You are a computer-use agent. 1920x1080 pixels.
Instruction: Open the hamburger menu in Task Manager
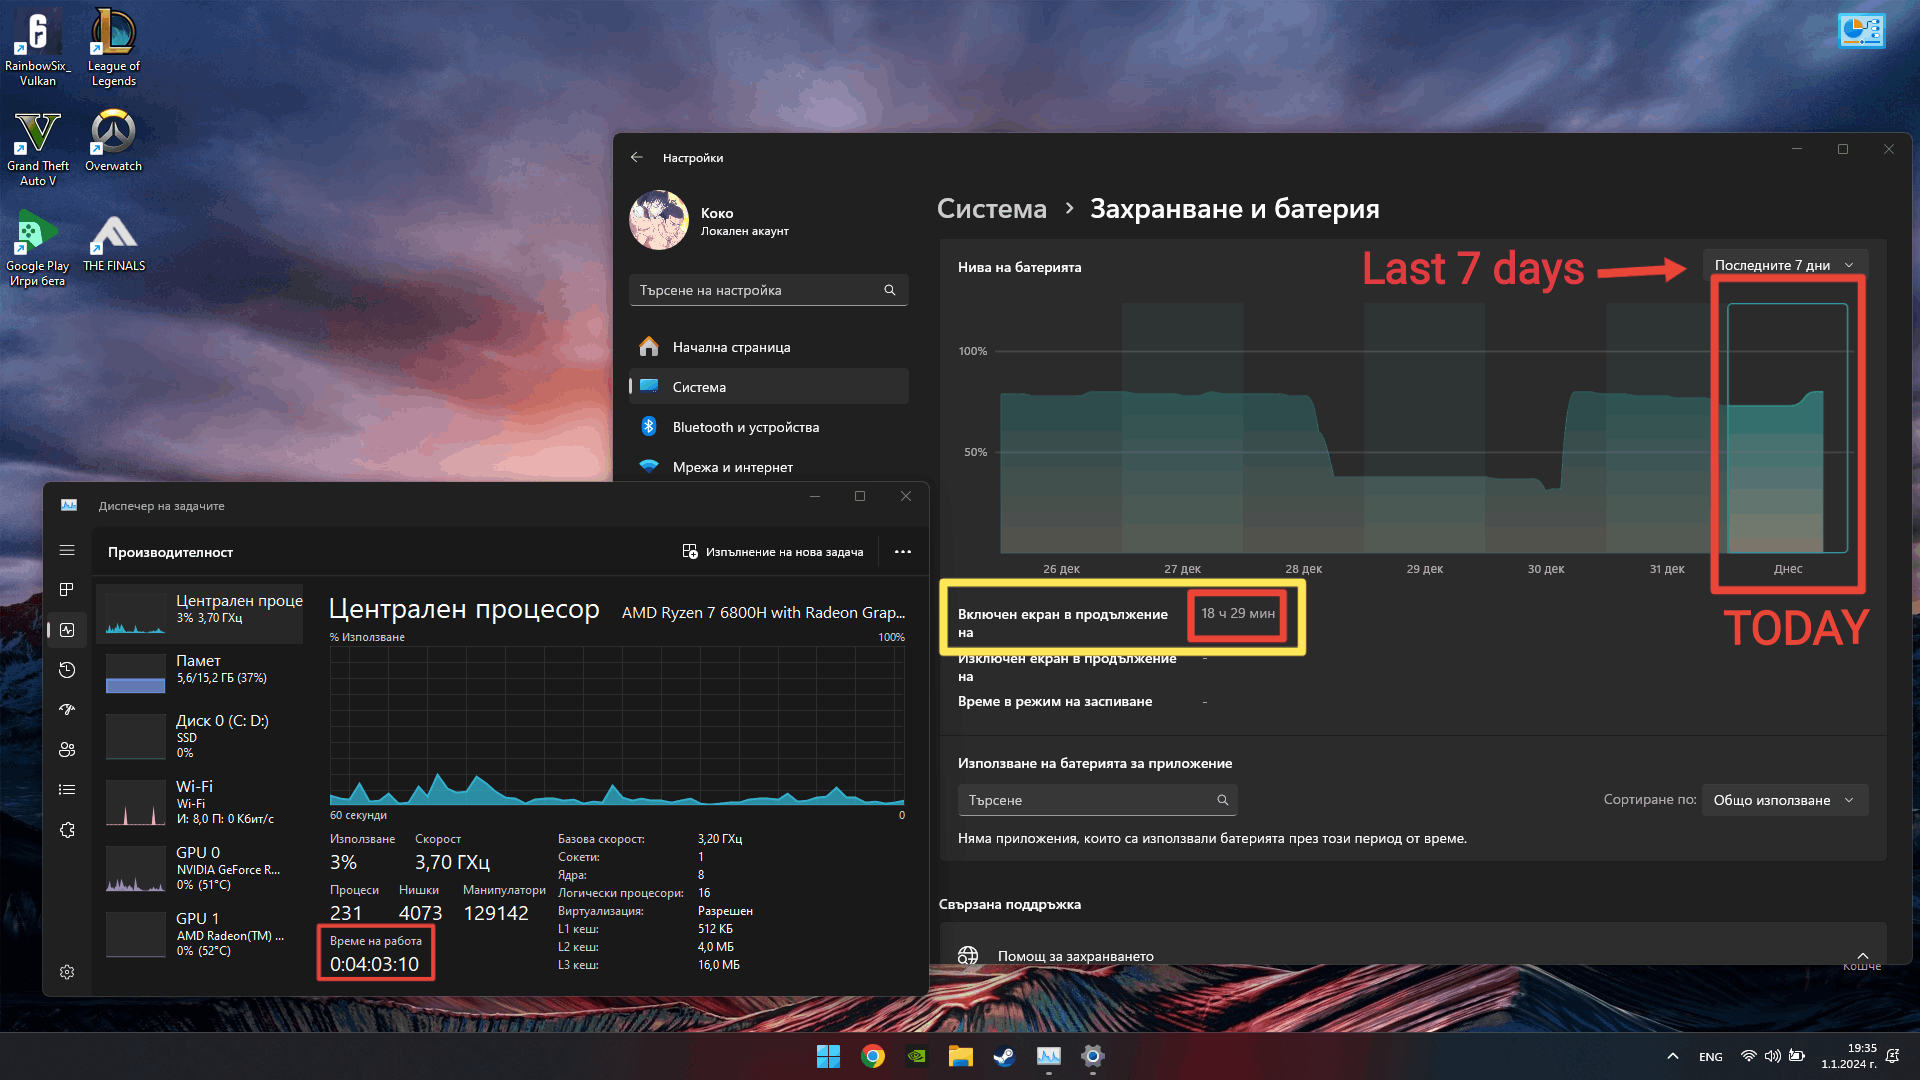pyautogui.click(x=67, y=551)
